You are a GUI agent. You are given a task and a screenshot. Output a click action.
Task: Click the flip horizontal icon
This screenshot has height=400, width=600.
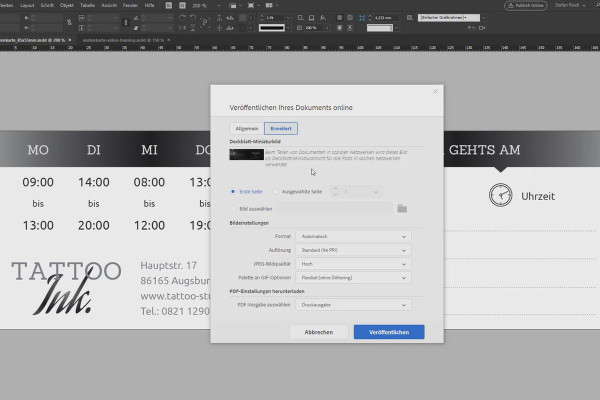click(183, 28)
